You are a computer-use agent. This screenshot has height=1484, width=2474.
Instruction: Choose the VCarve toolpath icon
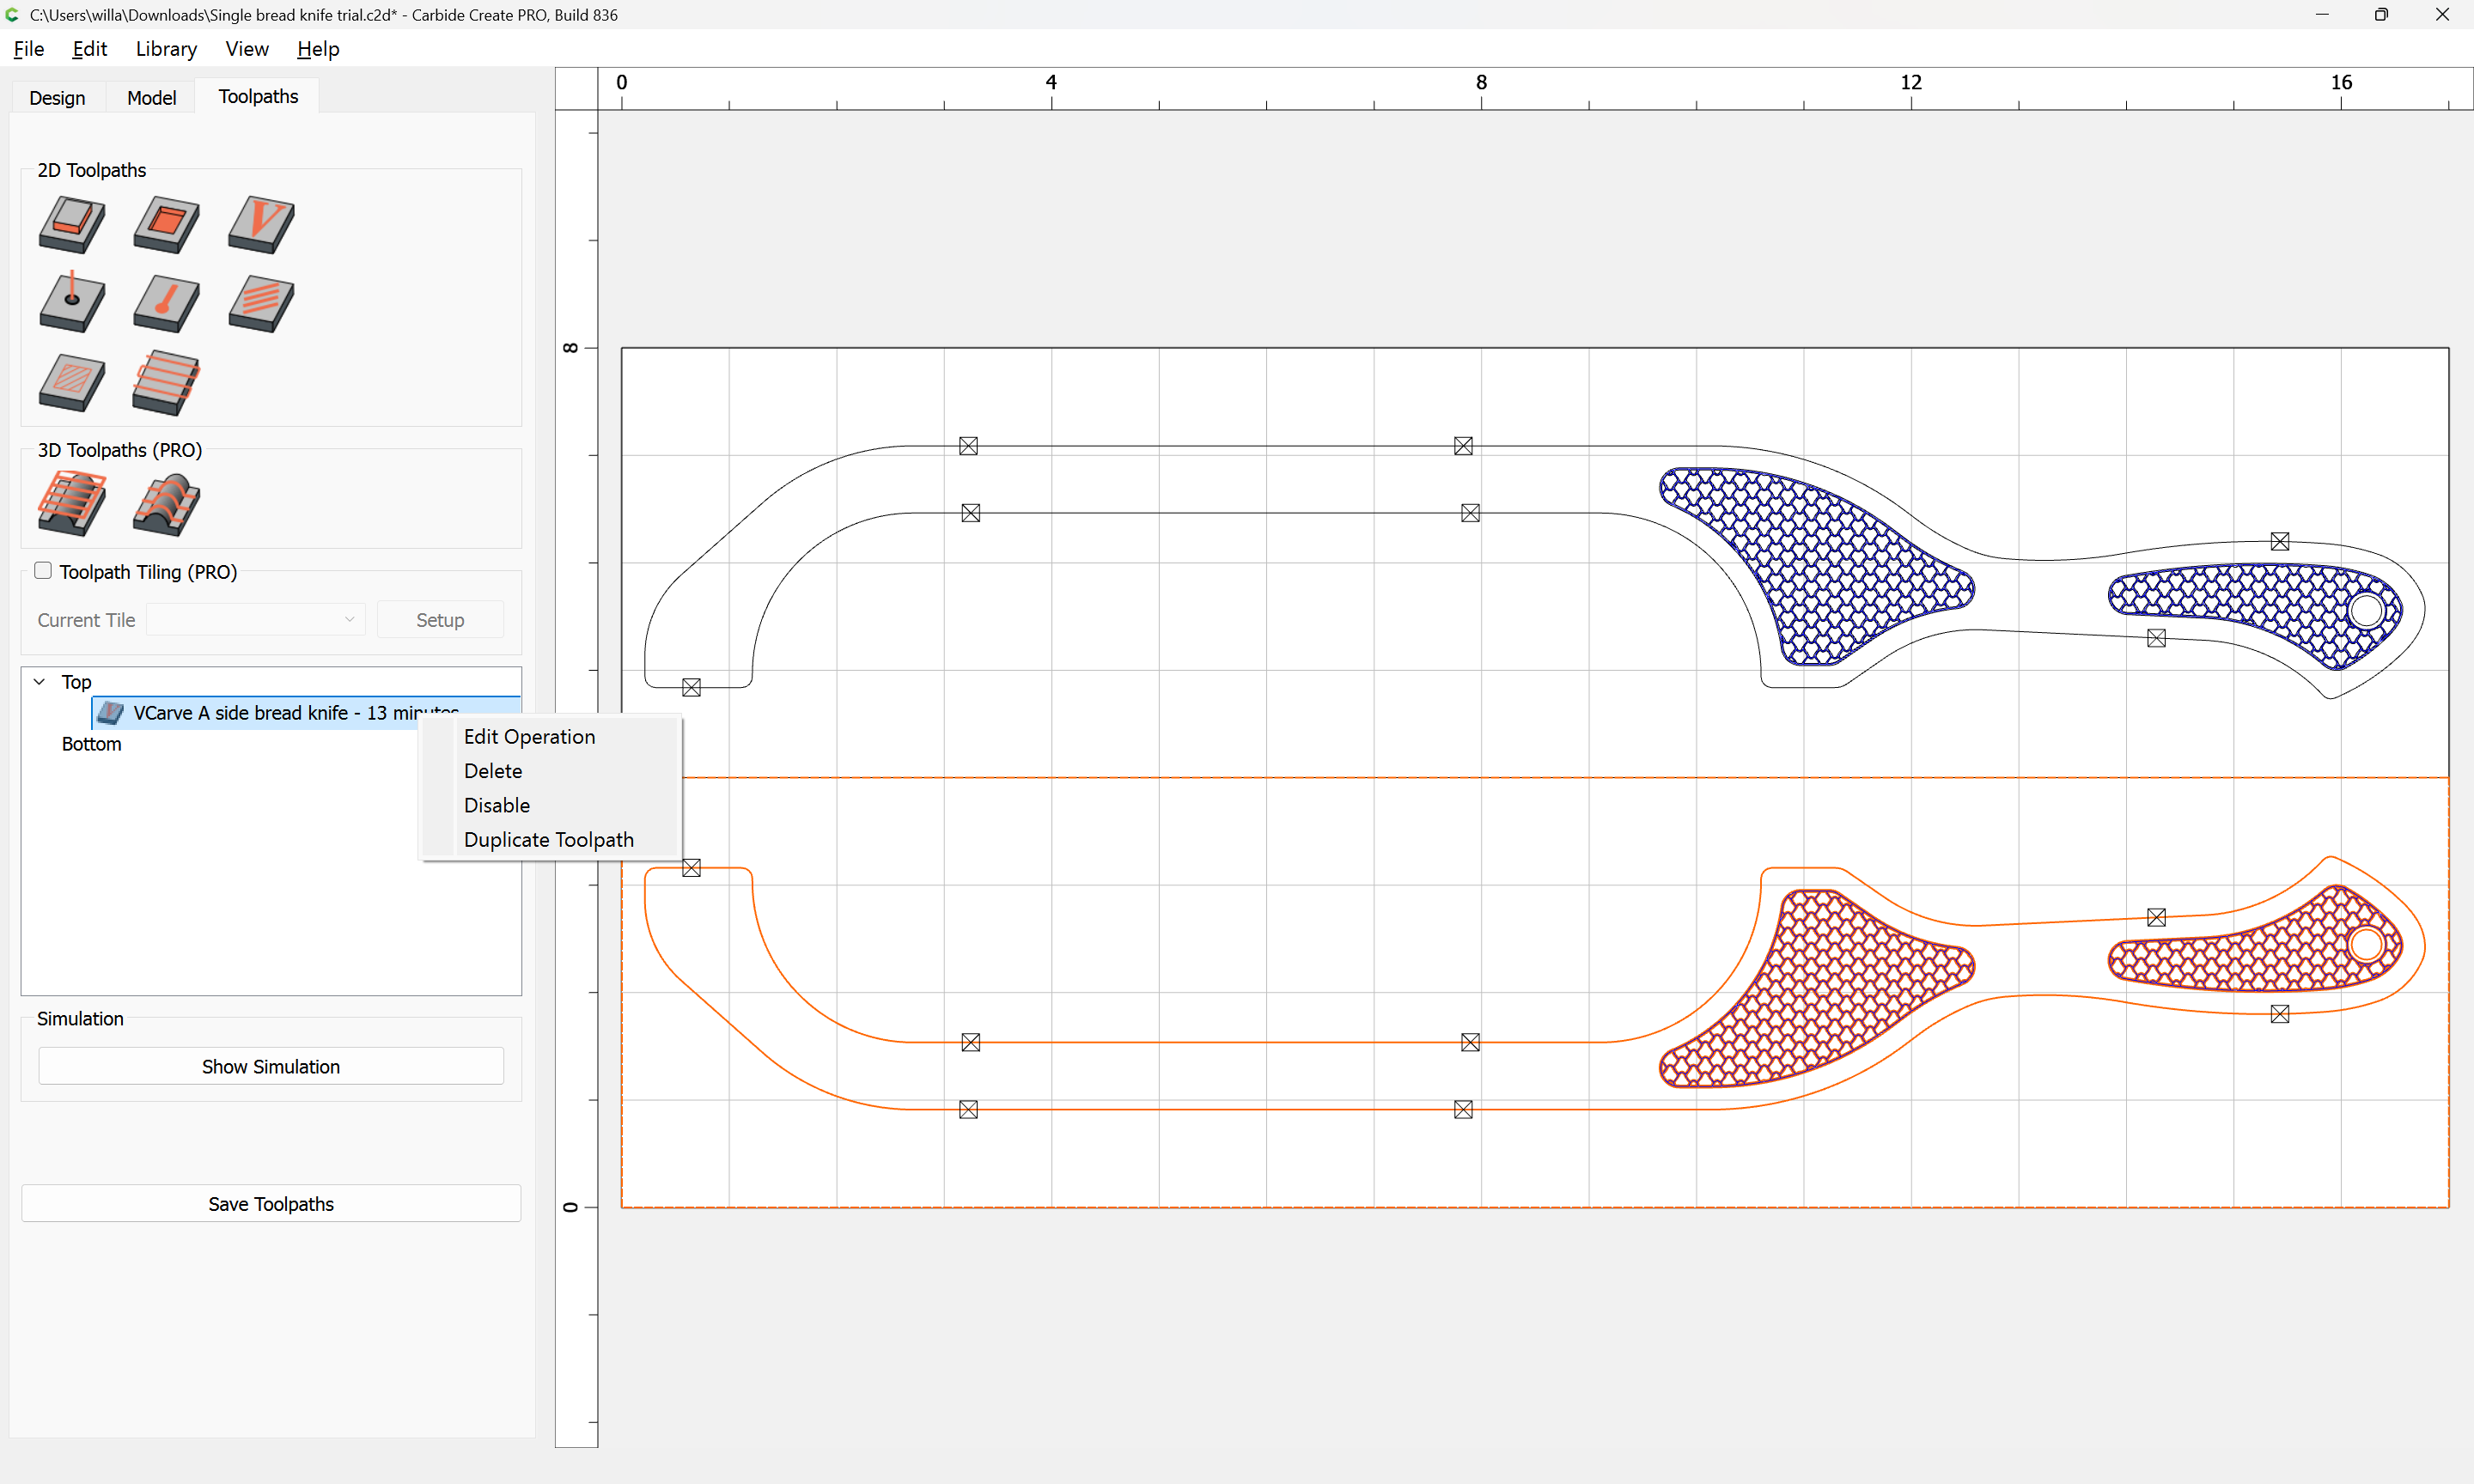pos(261,224)
